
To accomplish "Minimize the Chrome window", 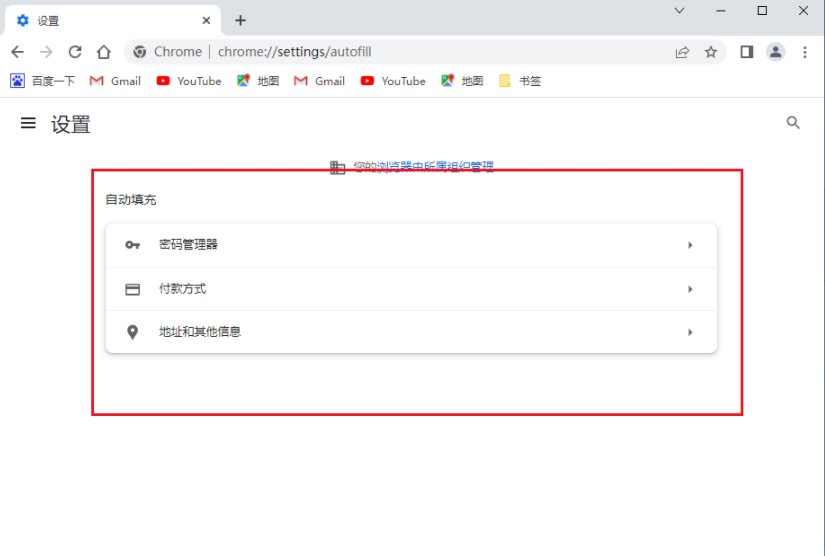I will tap(721, 11).
